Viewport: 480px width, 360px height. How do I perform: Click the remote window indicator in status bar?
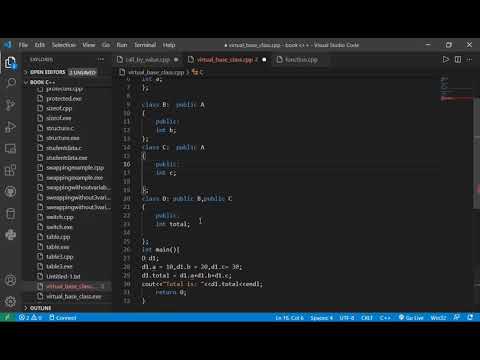pos(7,317)
